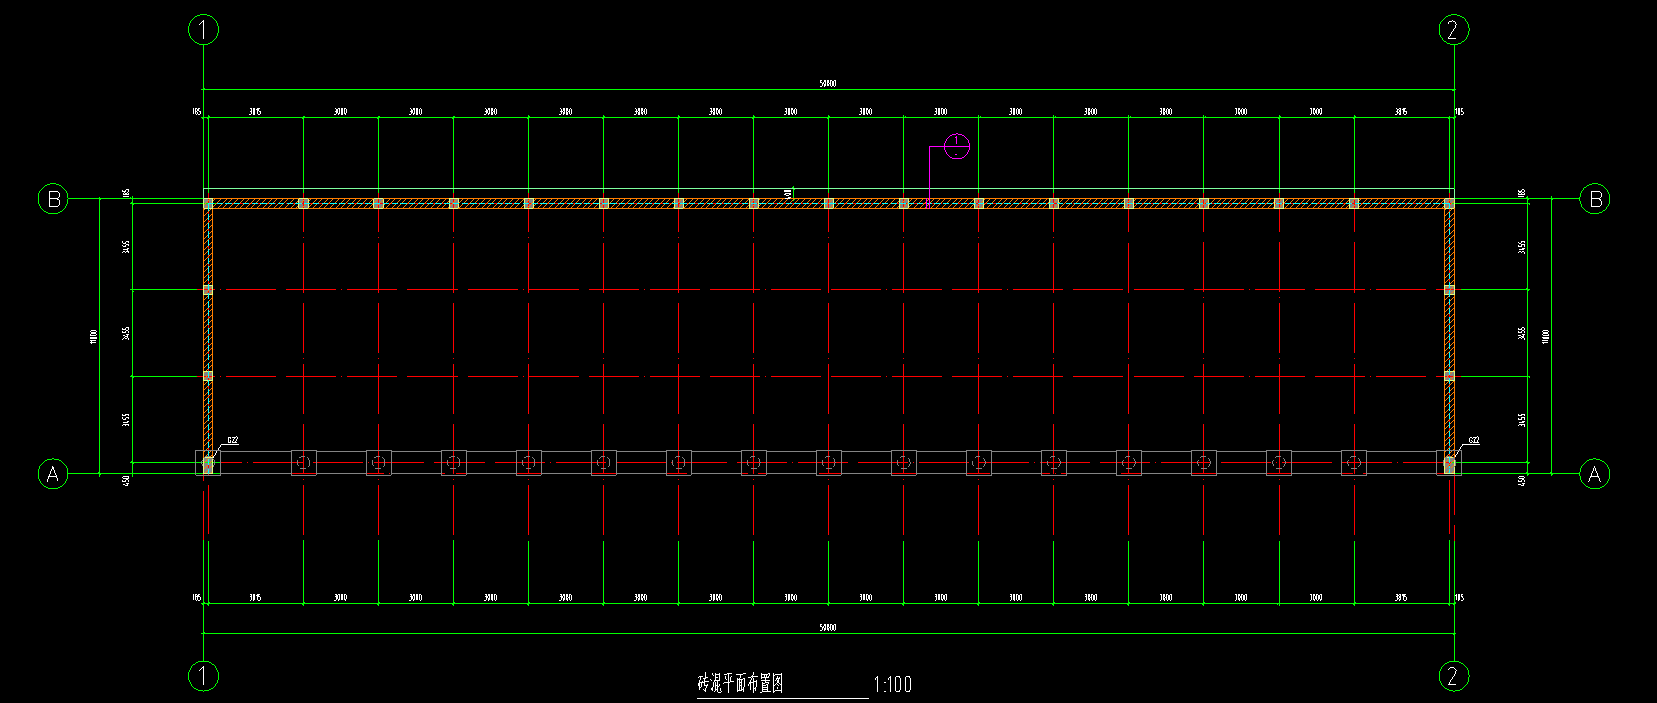Click the magenta section callout symbol

point(957,147)
